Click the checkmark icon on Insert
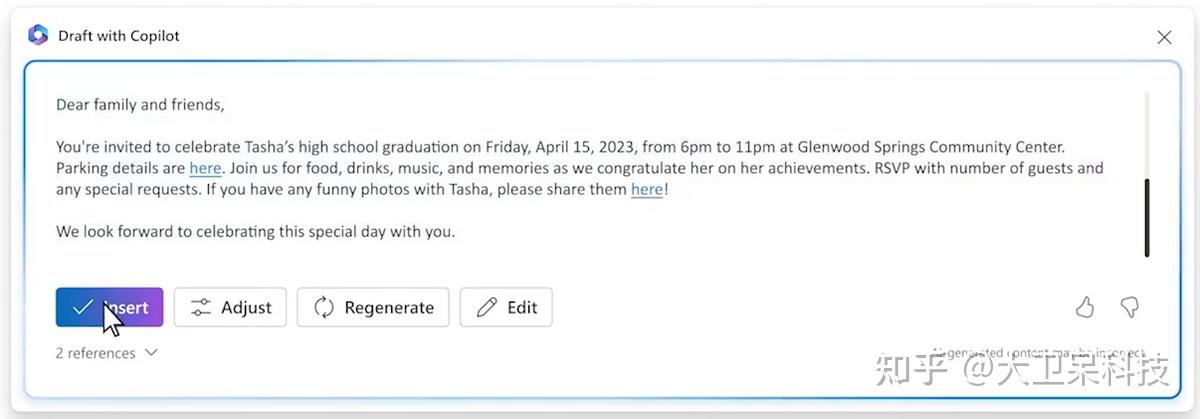1200x419 pixels. pyautogui.click(x=83, y=307)
